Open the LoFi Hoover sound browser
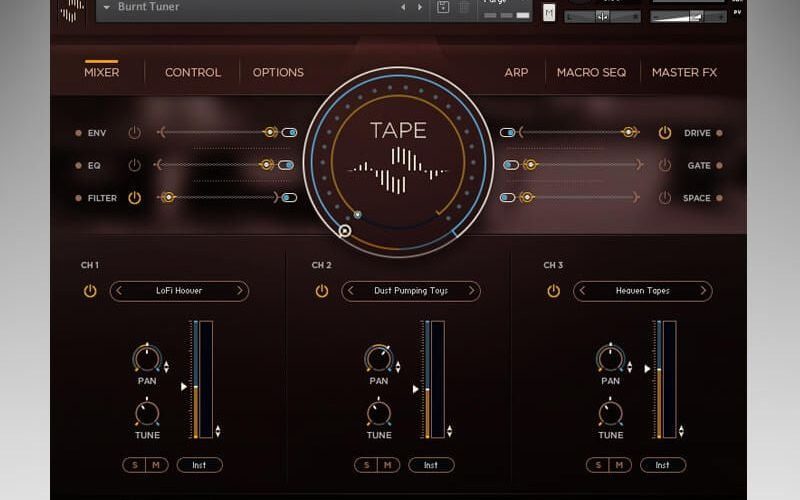Screen dimensions: 800x500 click(179, 291)
